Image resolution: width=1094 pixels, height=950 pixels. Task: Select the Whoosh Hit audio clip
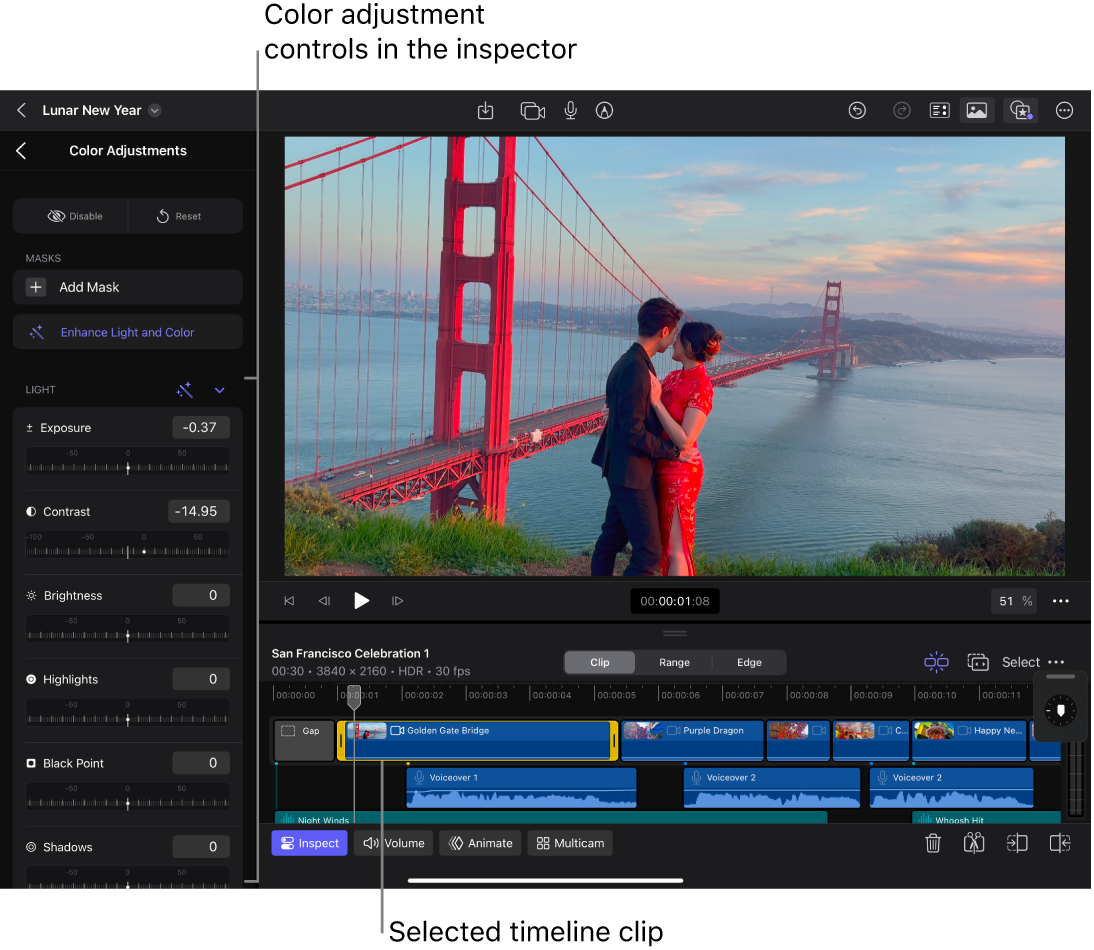point(987,818)
